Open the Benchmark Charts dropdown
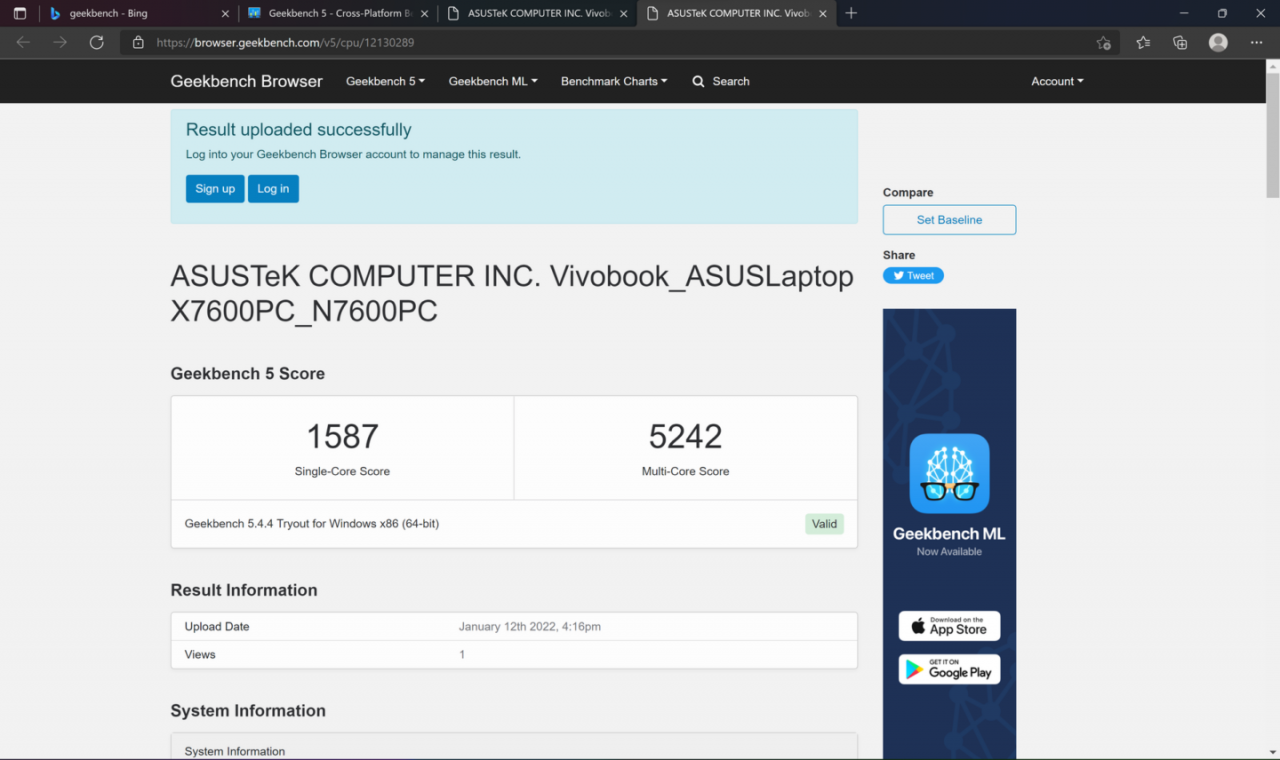This screenshot has width=1280, height=760. point(614,81)
